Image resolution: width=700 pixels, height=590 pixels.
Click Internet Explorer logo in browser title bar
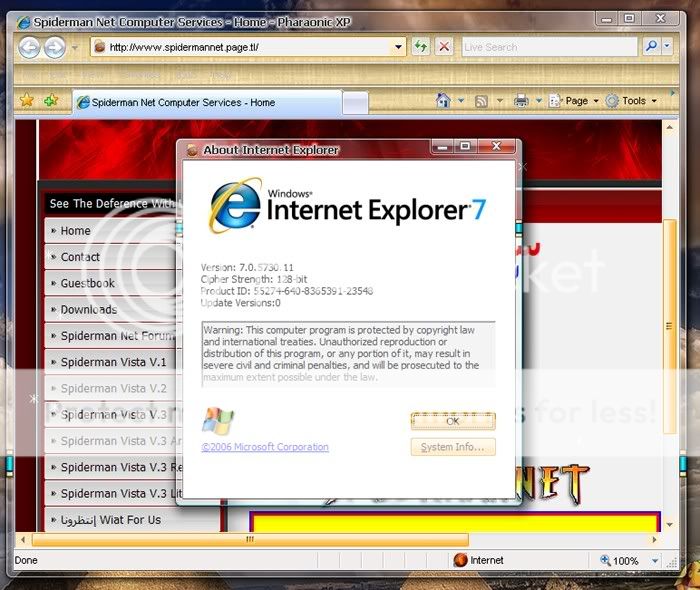pos(24,22)
